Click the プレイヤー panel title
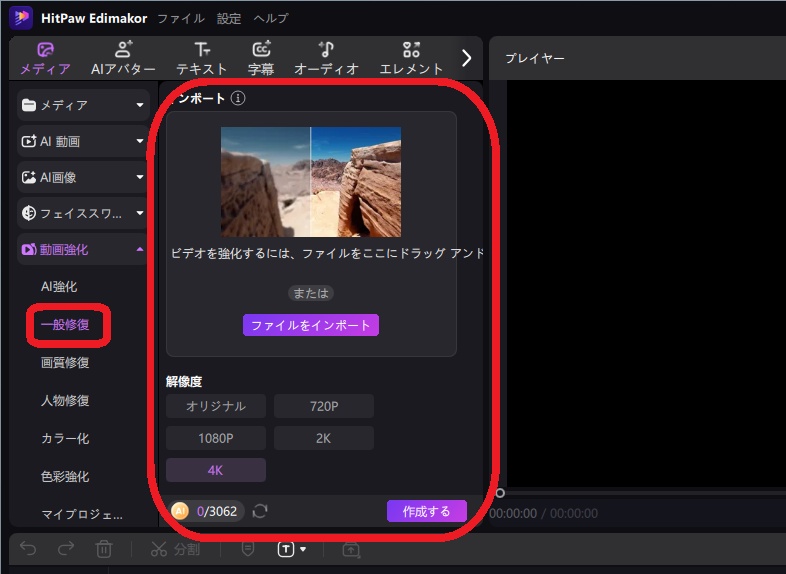This screenshot has width=786, height=574. click(535, 58)
